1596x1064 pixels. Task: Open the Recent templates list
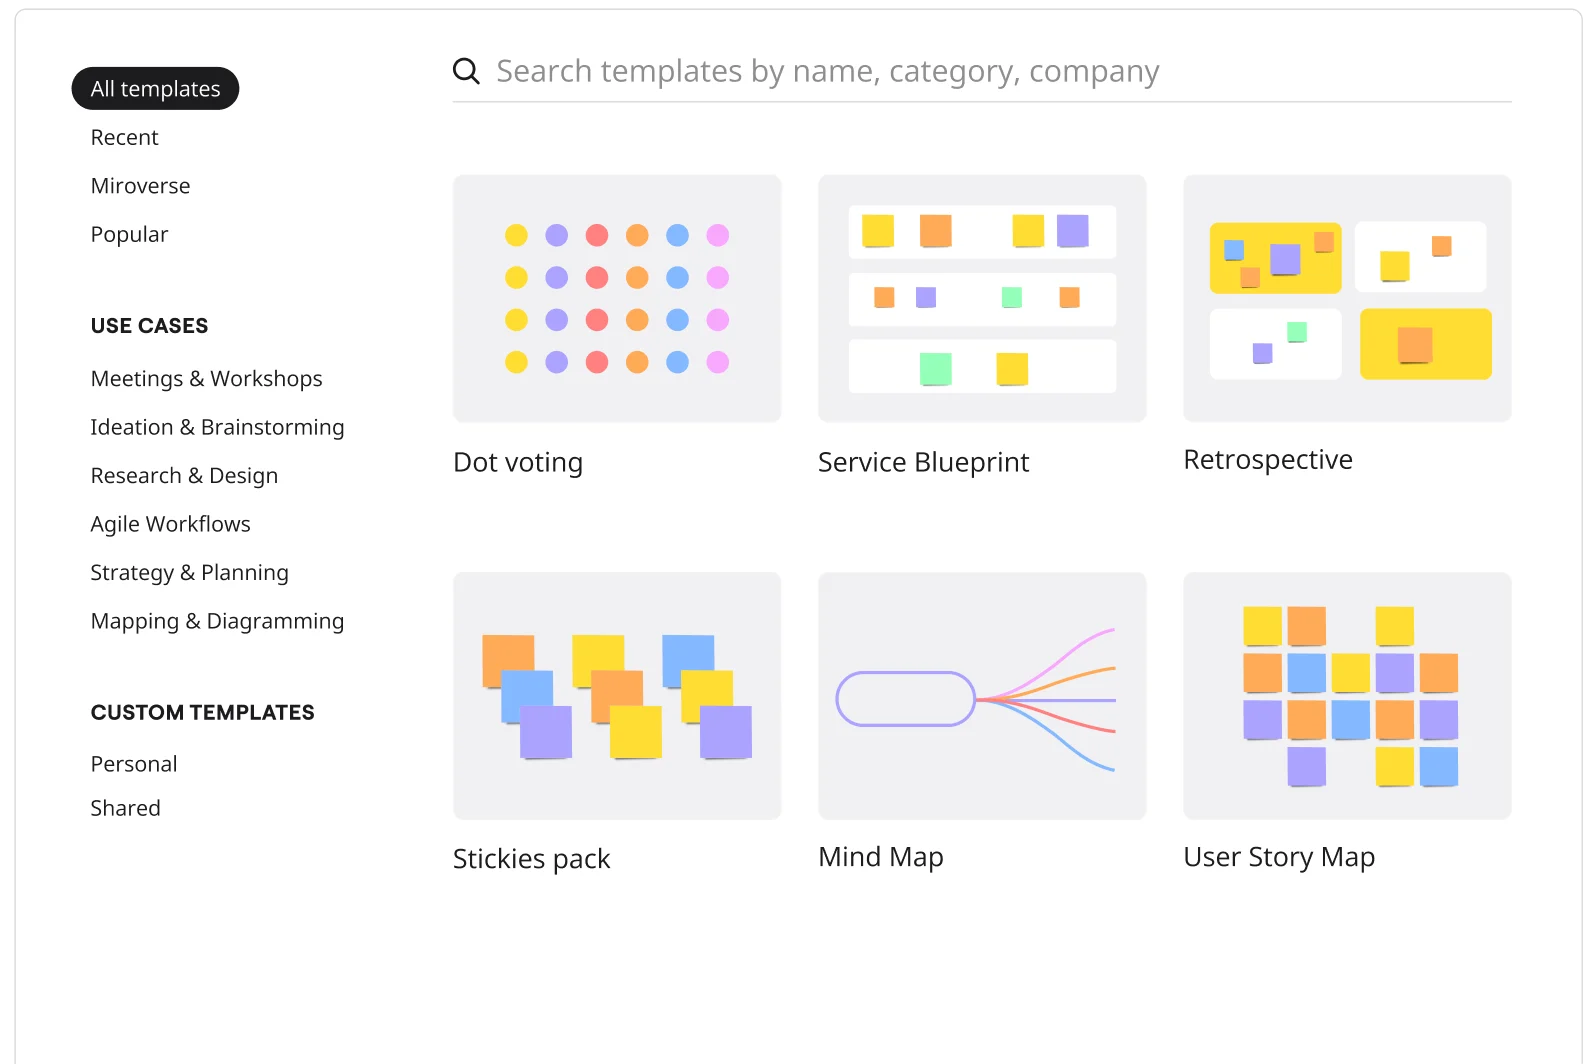124,137
